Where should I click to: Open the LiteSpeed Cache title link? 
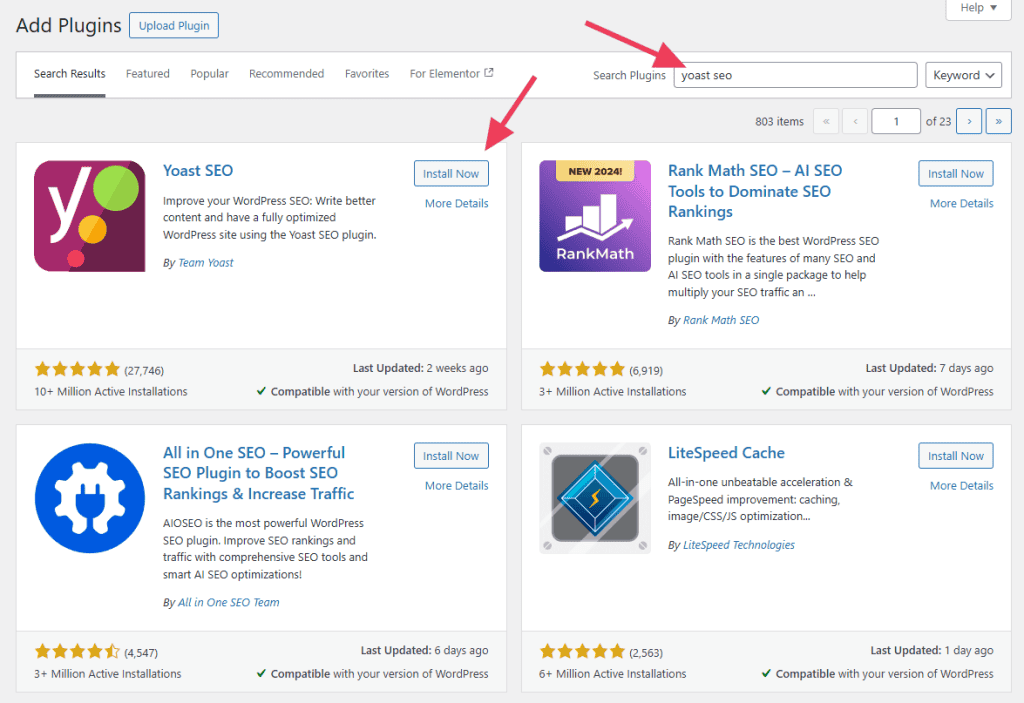726,453
